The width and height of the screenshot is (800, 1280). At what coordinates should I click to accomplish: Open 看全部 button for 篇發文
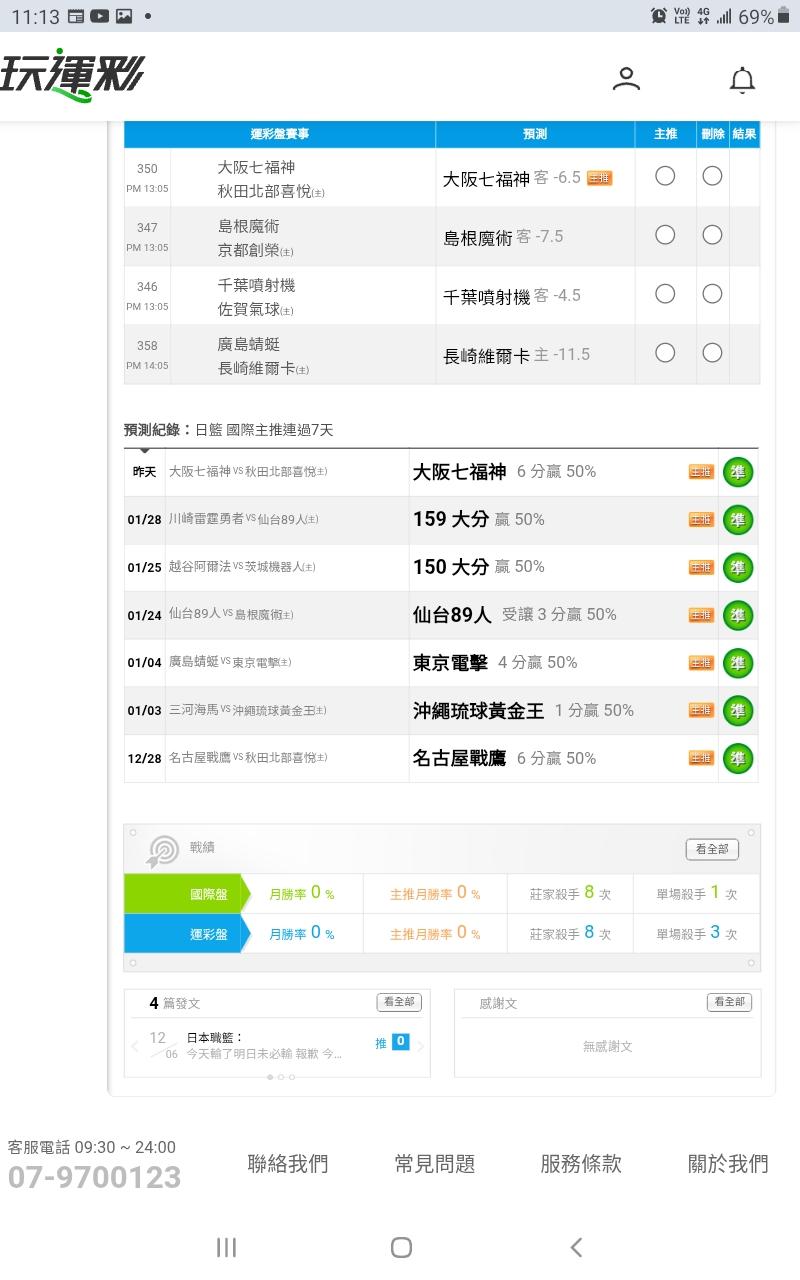[399, 1002]
